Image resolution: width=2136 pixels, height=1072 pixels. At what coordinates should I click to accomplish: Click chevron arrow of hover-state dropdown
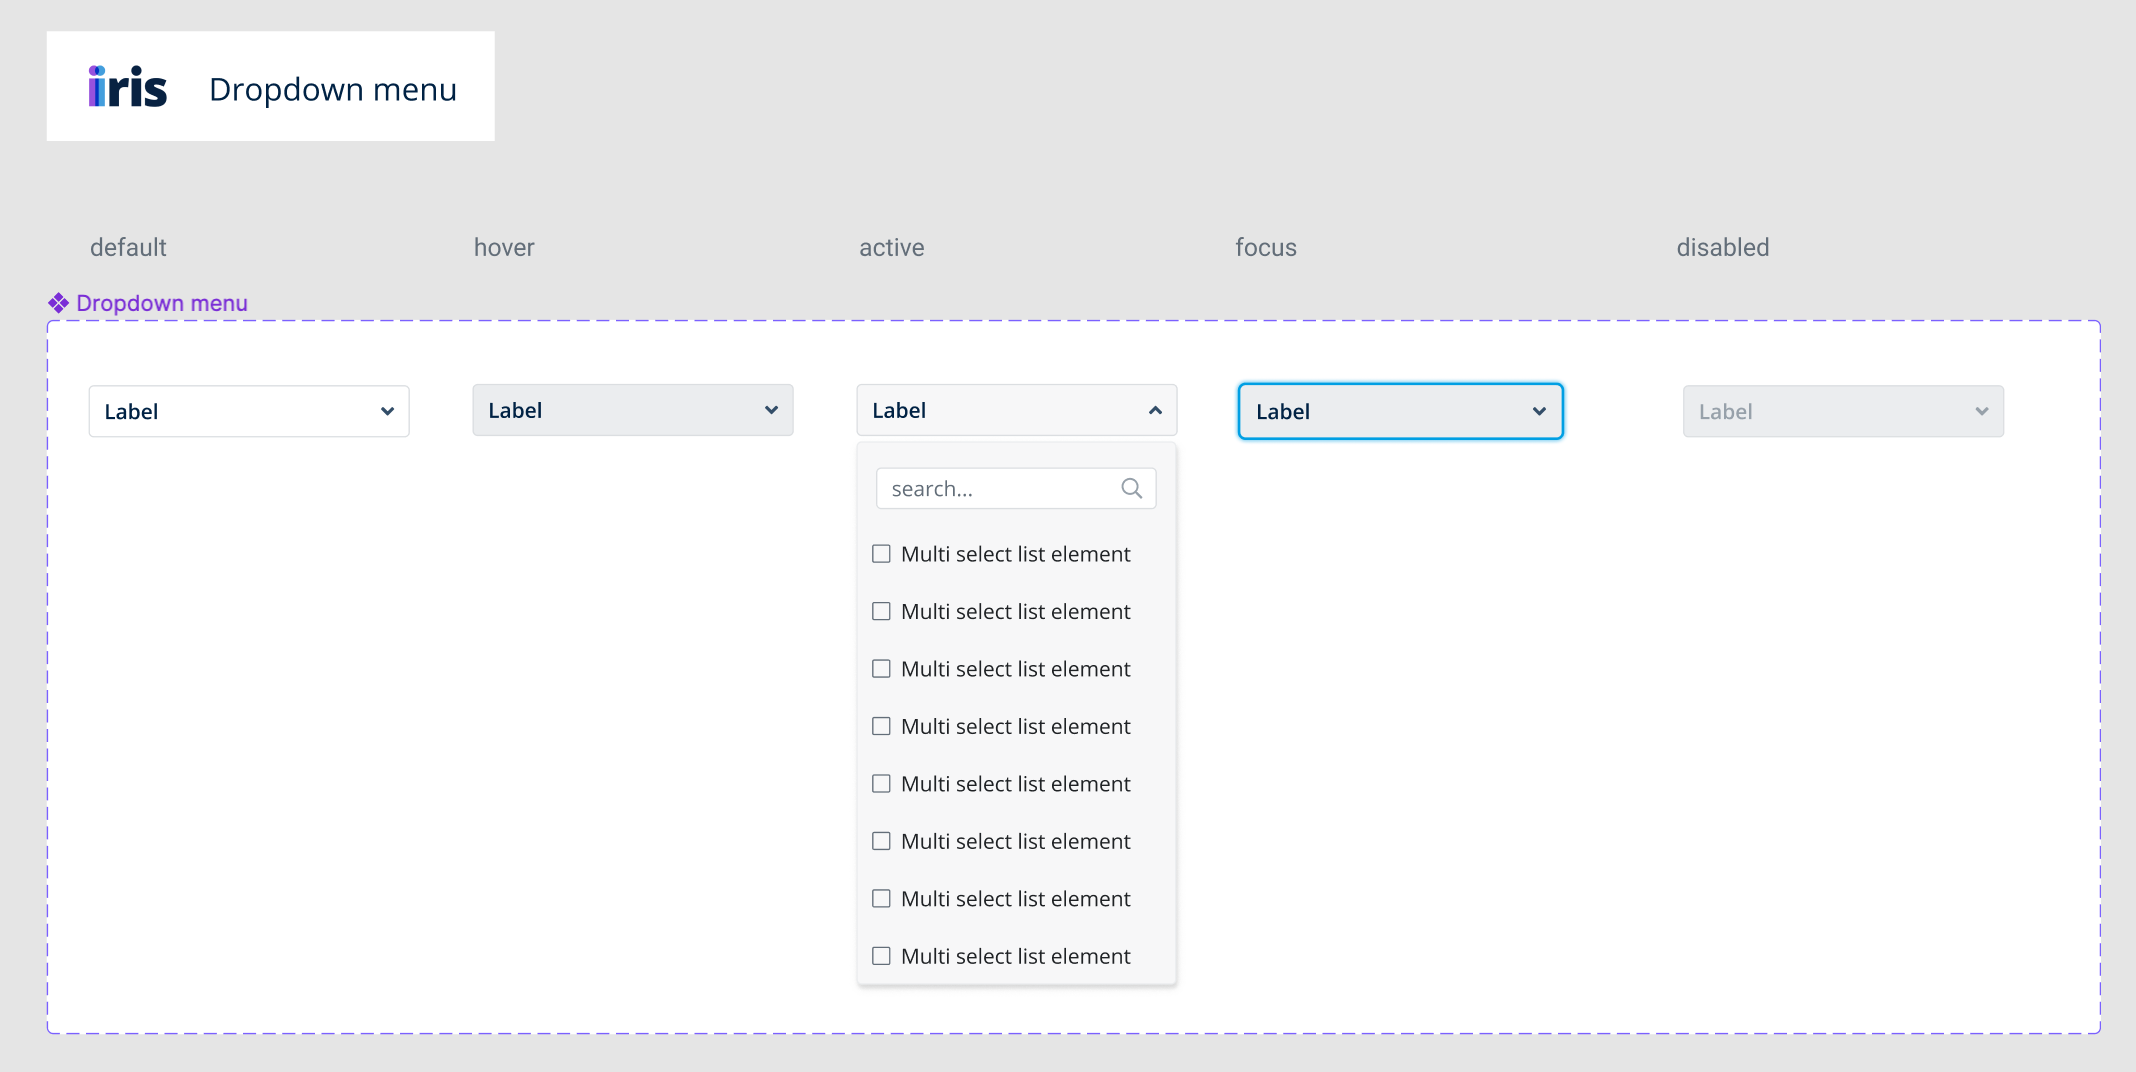click(771, 410)
